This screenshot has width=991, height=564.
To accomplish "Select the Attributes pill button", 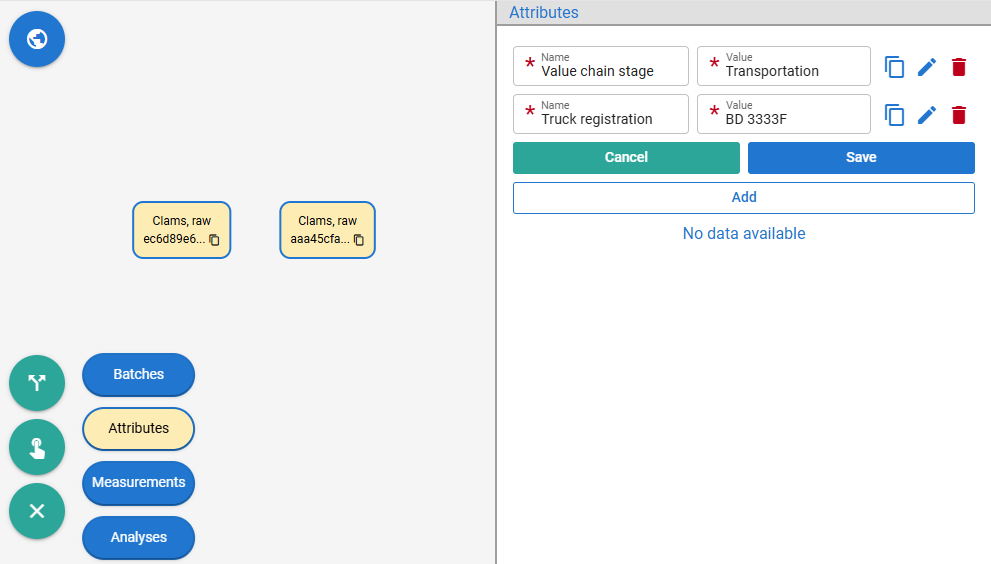I will pos(138,429).
